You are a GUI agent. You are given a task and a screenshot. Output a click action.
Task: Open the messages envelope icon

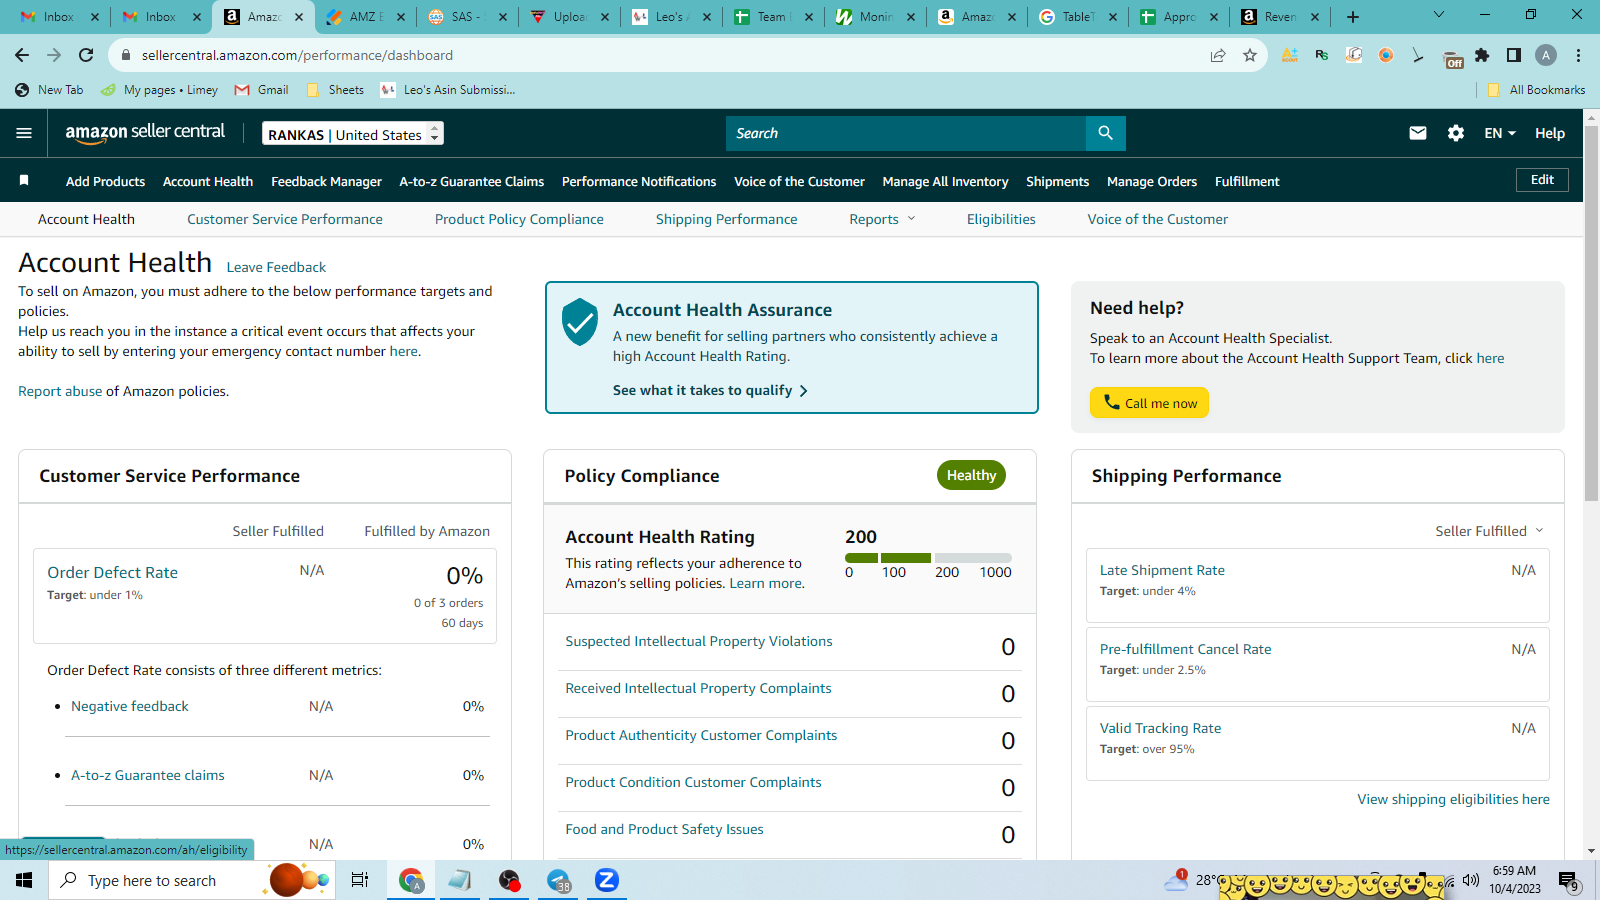[1418, 133]
